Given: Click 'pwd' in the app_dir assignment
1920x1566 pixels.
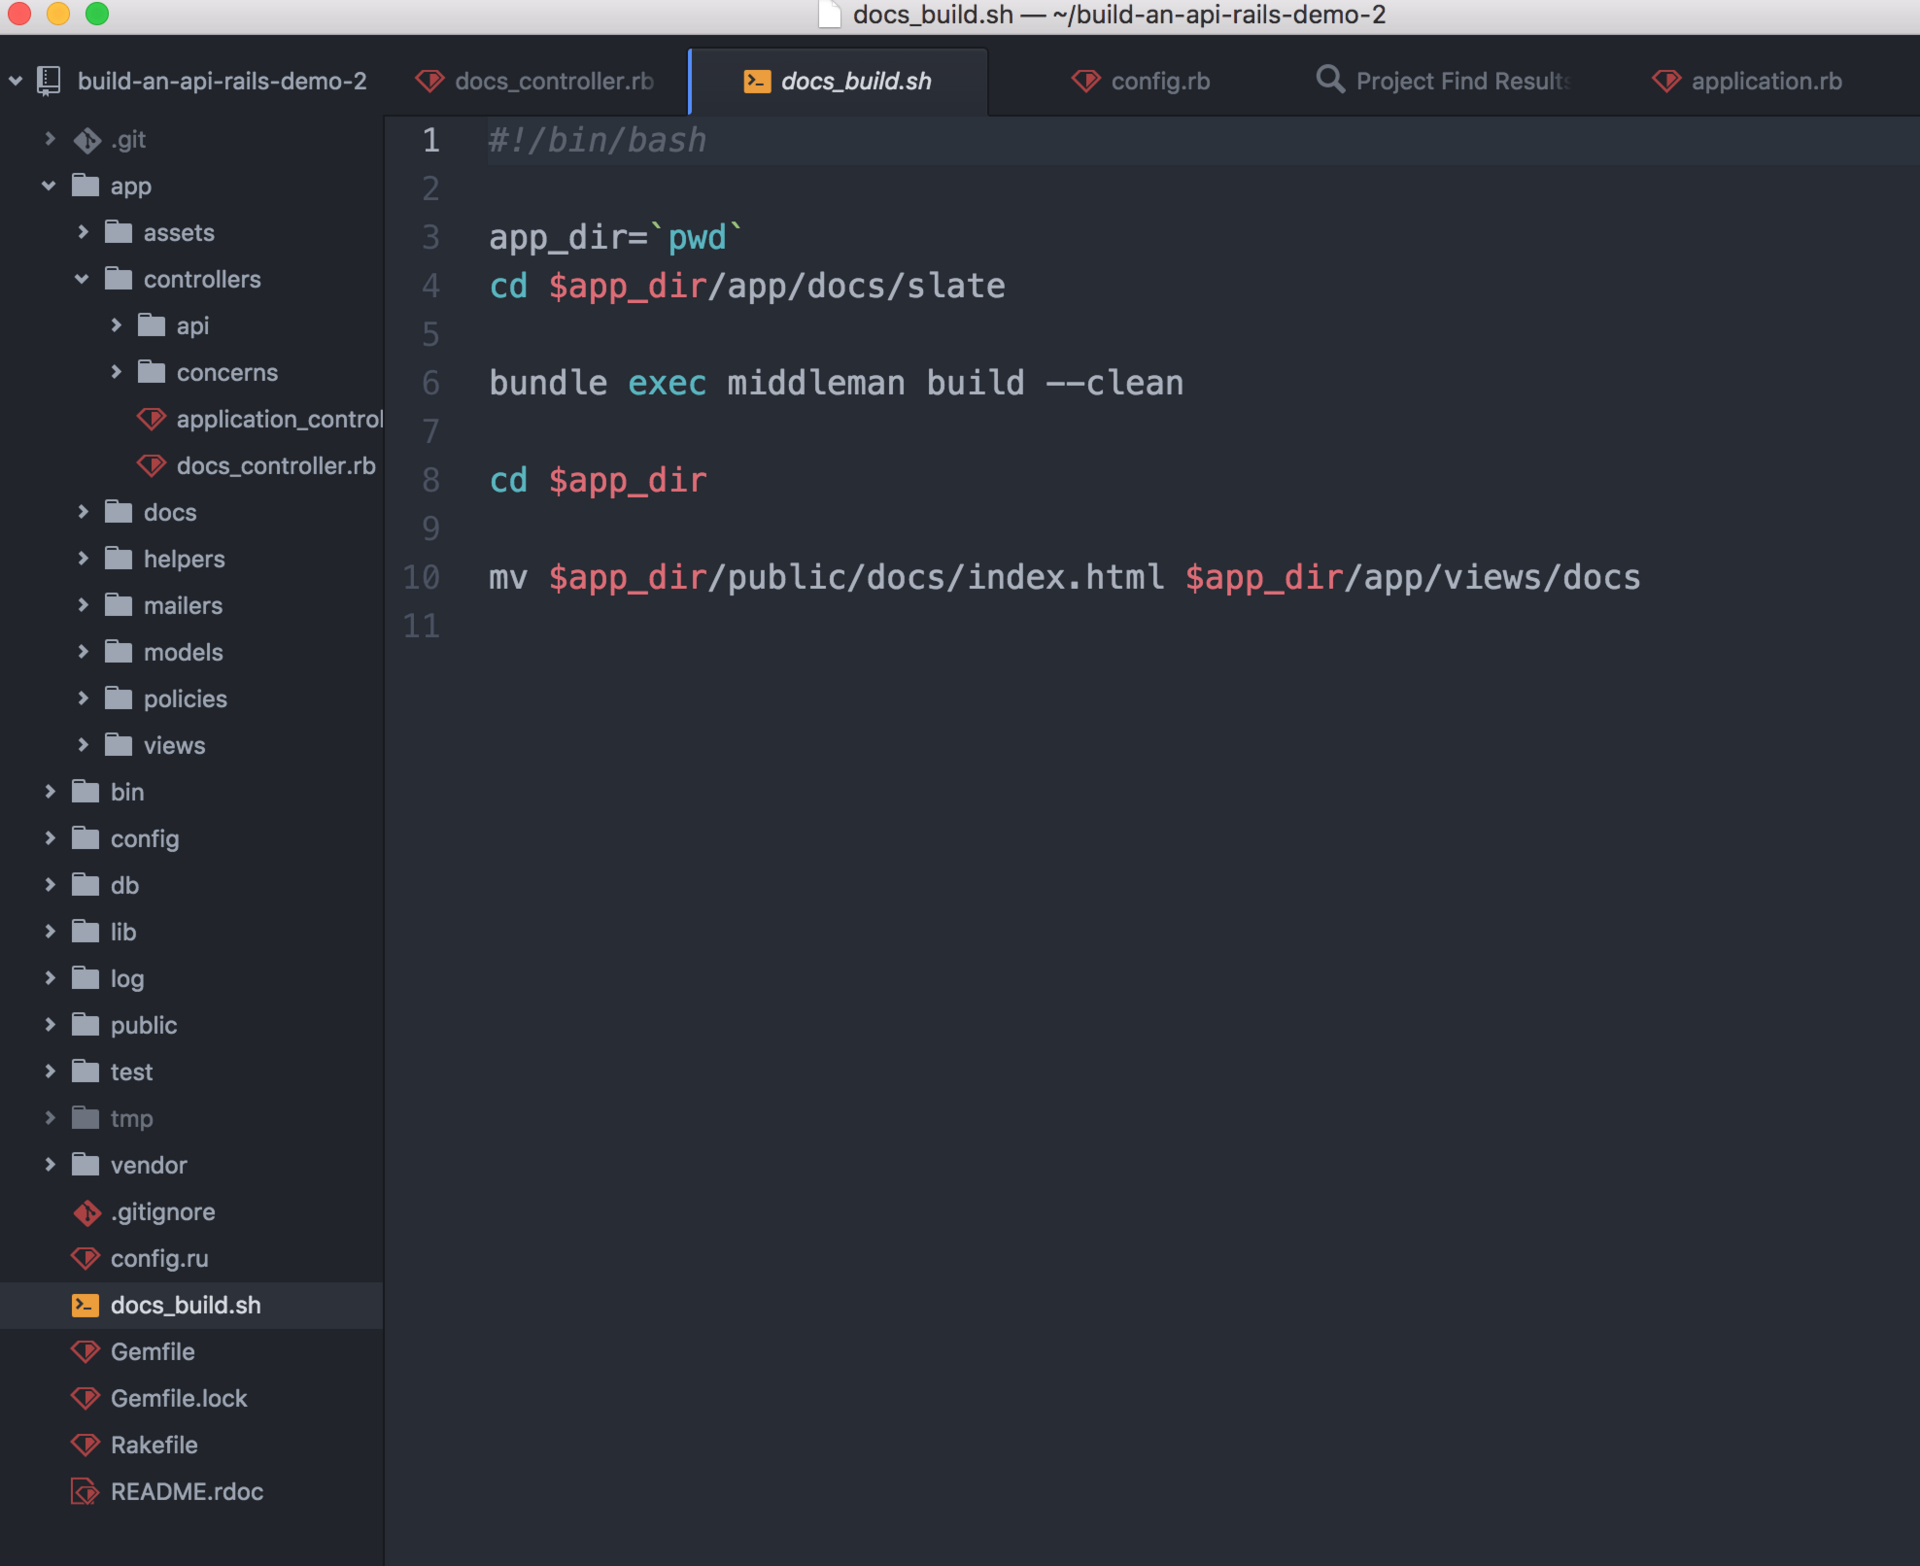Looking at the screenshot, I should [696, 237].
